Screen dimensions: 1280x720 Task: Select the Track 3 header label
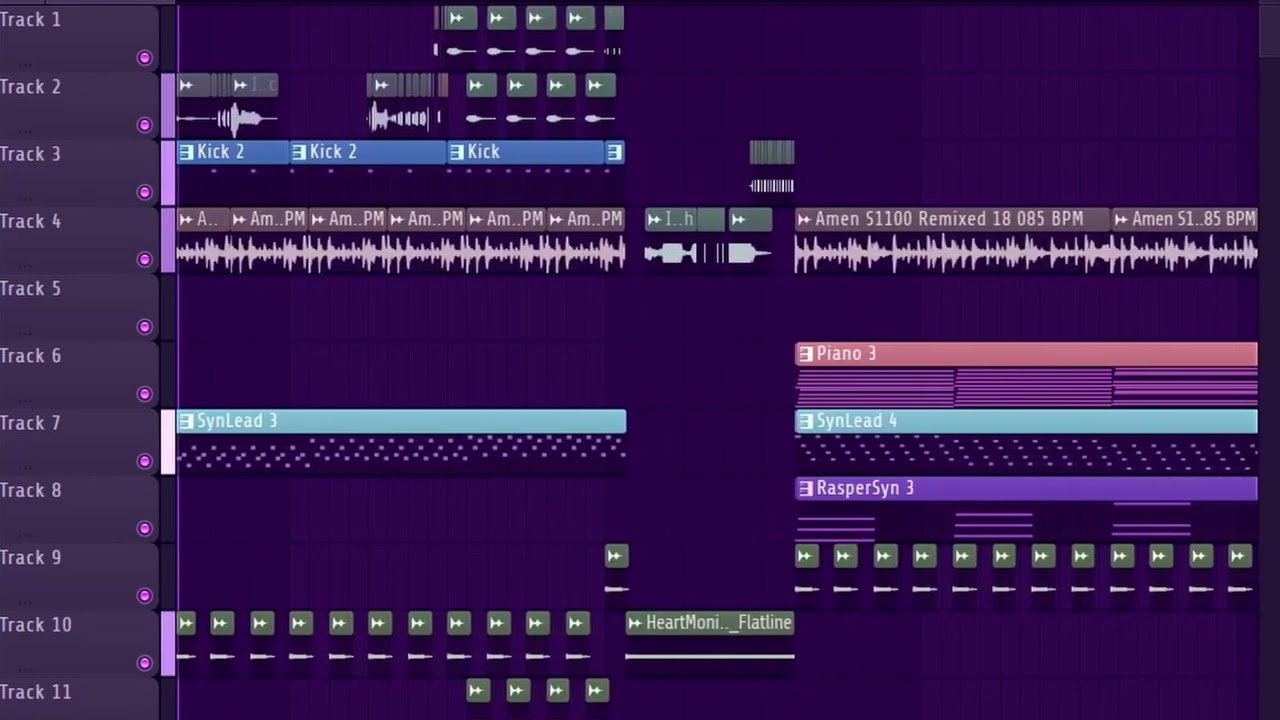coord(30,154)
